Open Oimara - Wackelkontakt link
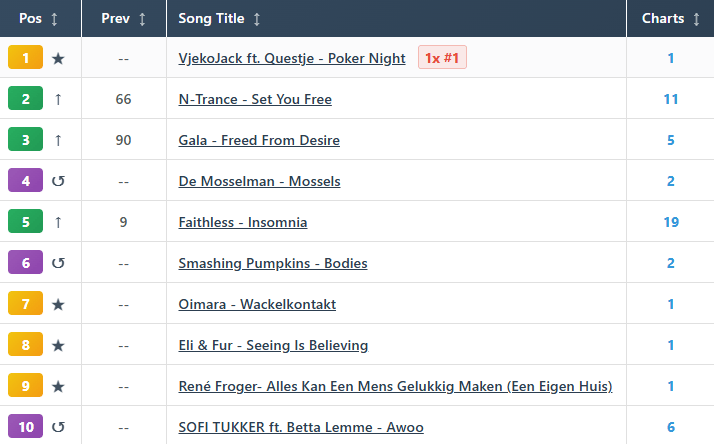 click(257, 304)
